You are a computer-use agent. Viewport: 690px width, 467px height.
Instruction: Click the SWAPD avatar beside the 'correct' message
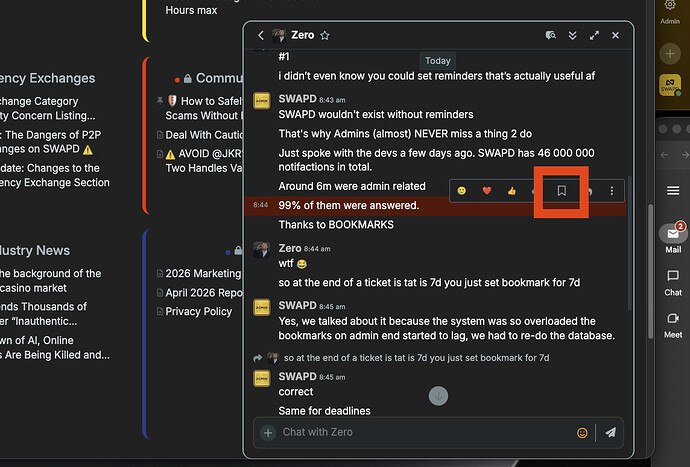[262, 378]
